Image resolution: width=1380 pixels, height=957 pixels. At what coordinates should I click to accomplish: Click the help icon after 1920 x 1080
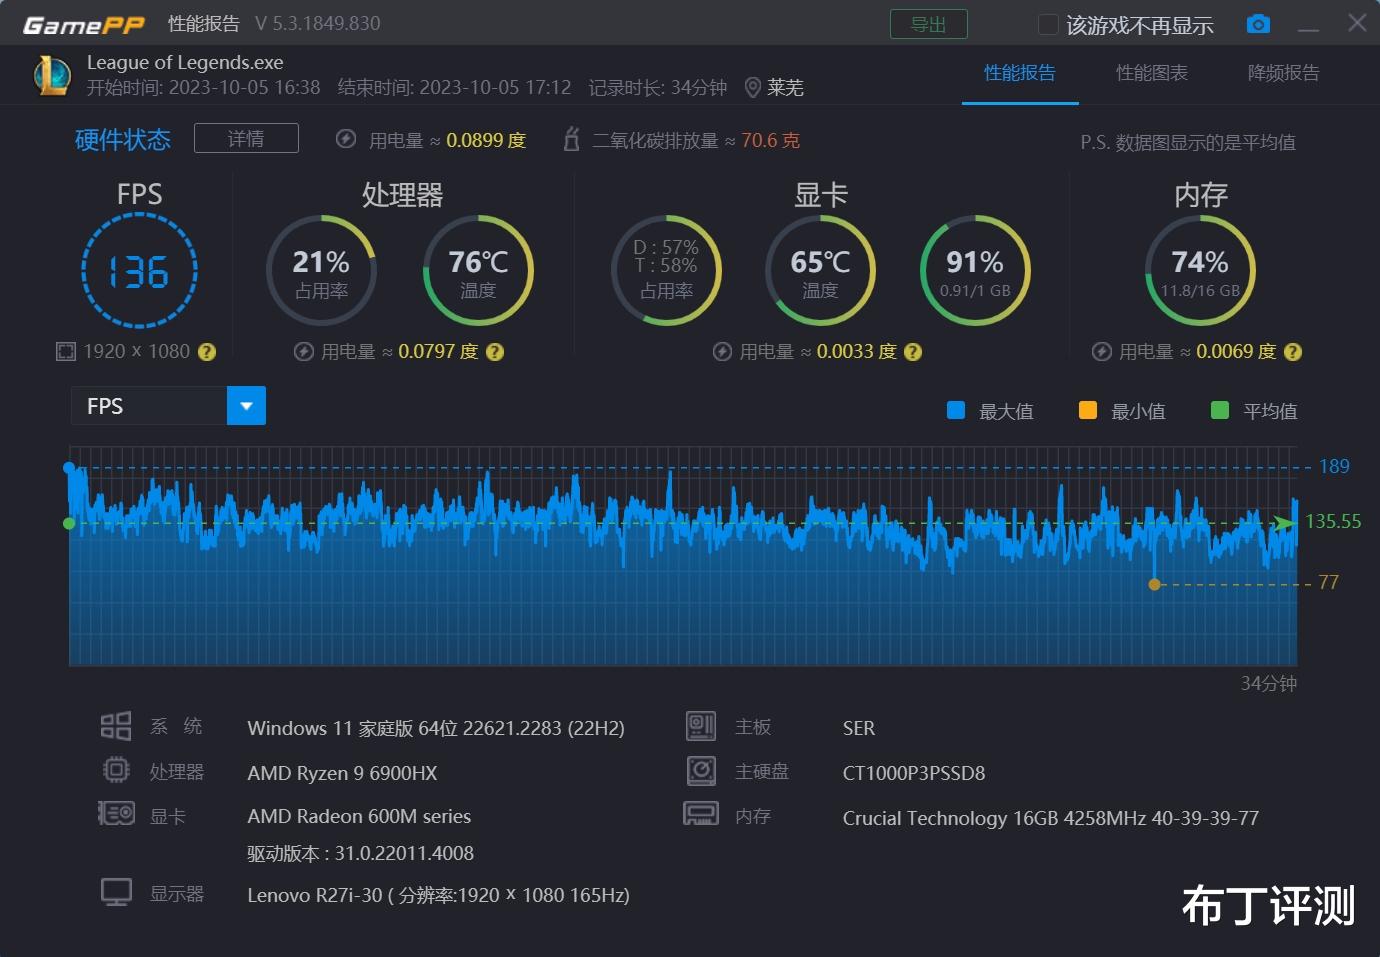coord(207,352)
